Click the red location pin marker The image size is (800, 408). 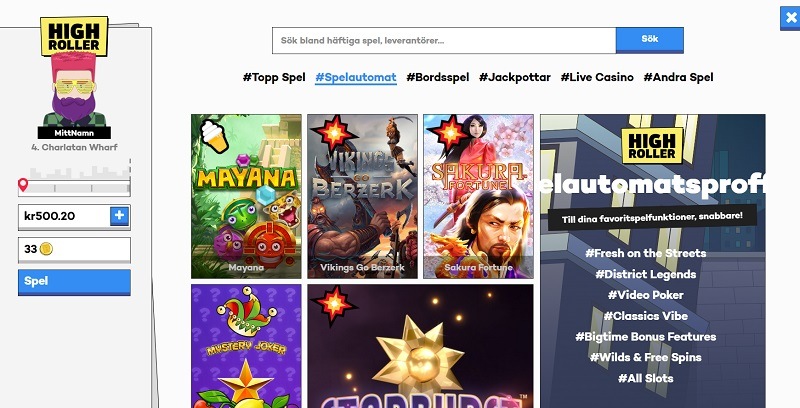tap(23, 185)
